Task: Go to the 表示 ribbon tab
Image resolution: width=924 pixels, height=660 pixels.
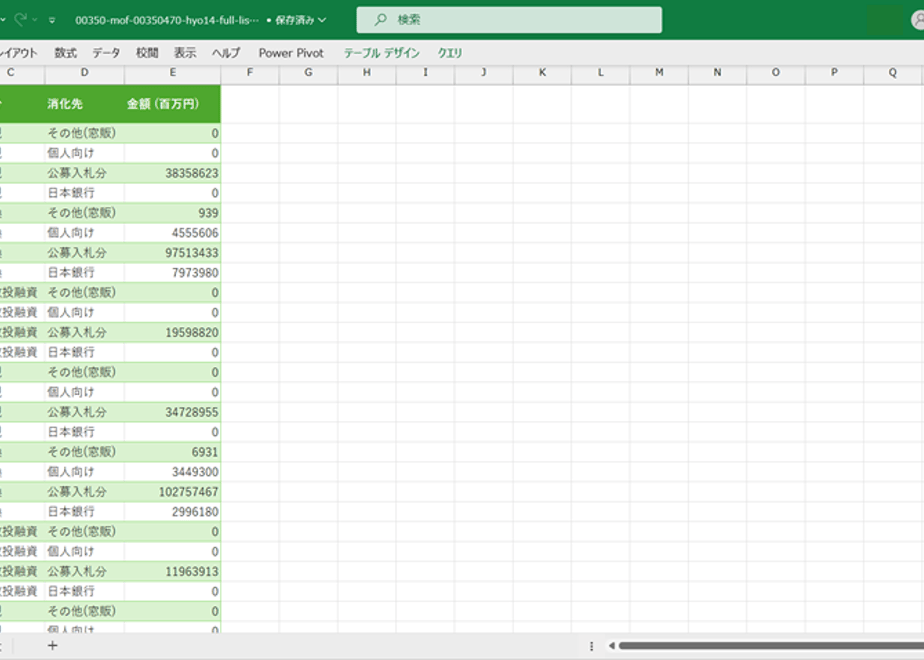Action: click(185, 53)
